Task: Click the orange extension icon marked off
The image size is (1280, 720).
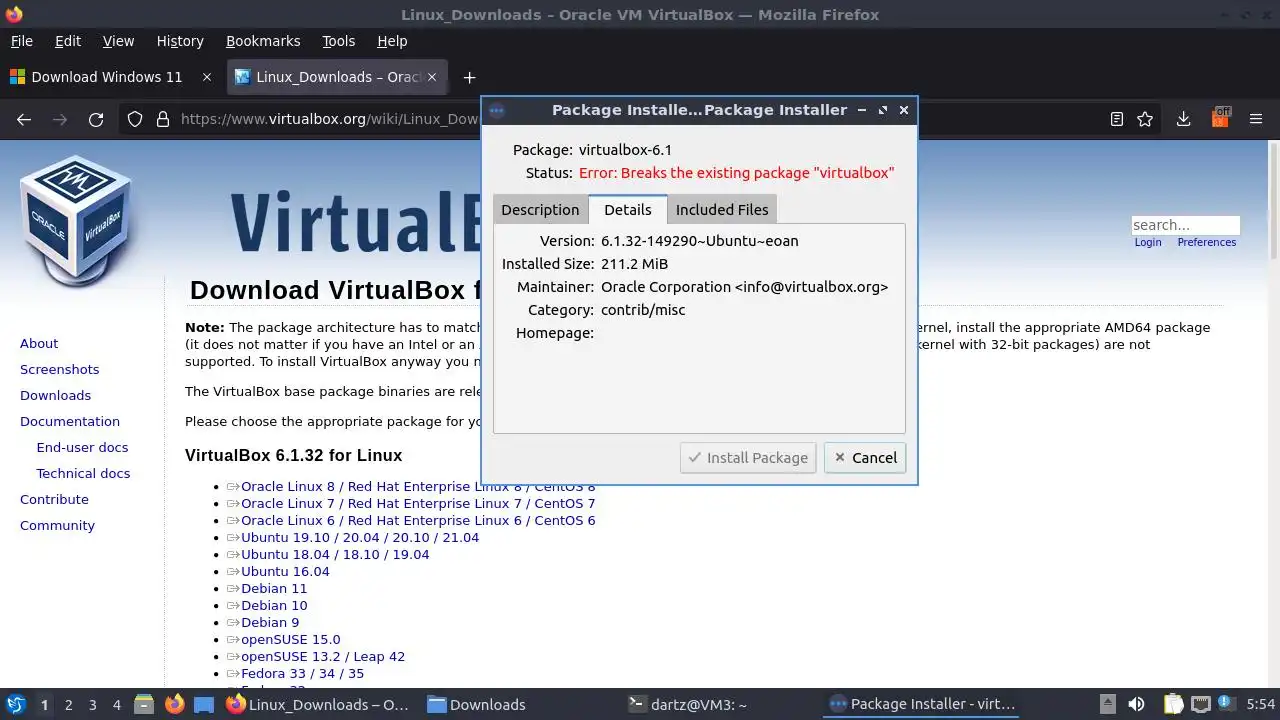Action: (x=1220, y=118)
